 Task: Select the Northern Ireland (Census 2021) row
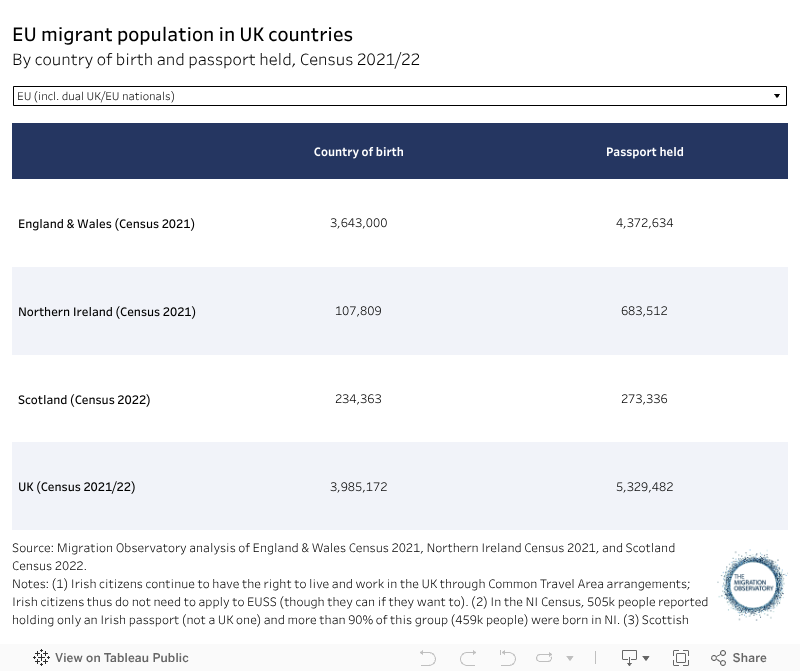tap(107, 311)
